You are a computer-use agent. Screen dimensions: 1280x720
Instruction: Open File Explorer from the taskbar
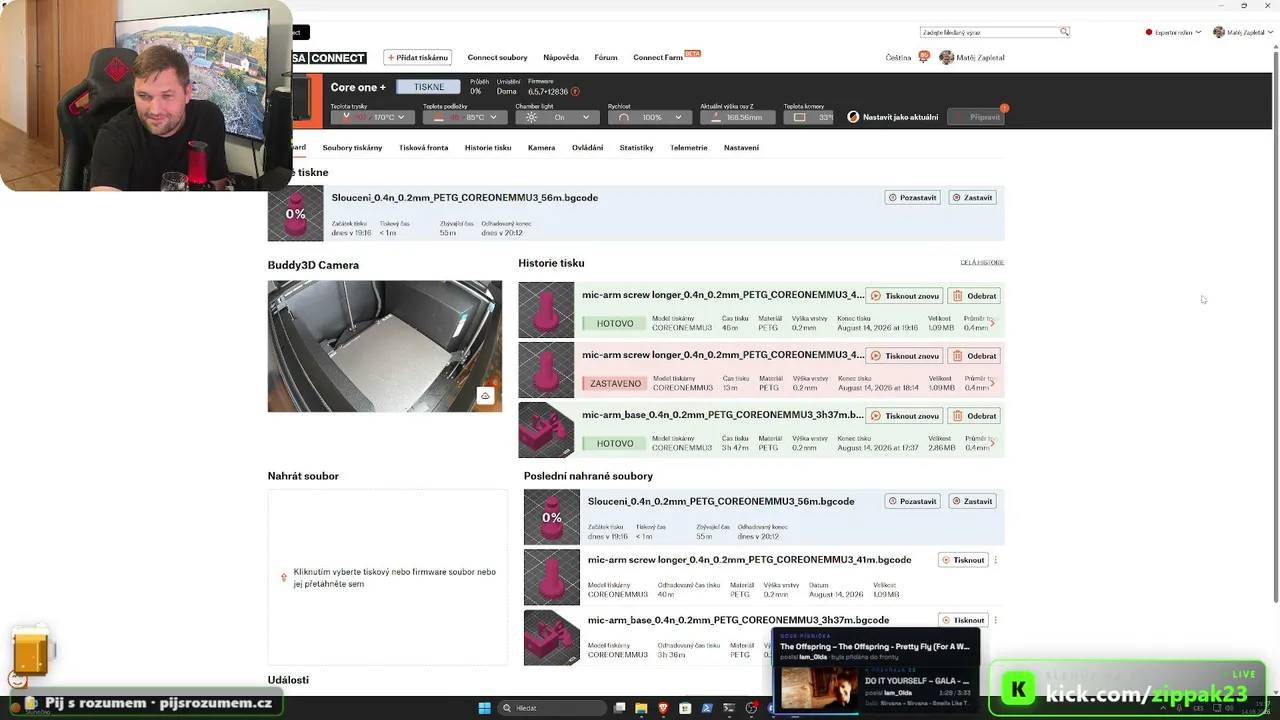coord(641,708)
